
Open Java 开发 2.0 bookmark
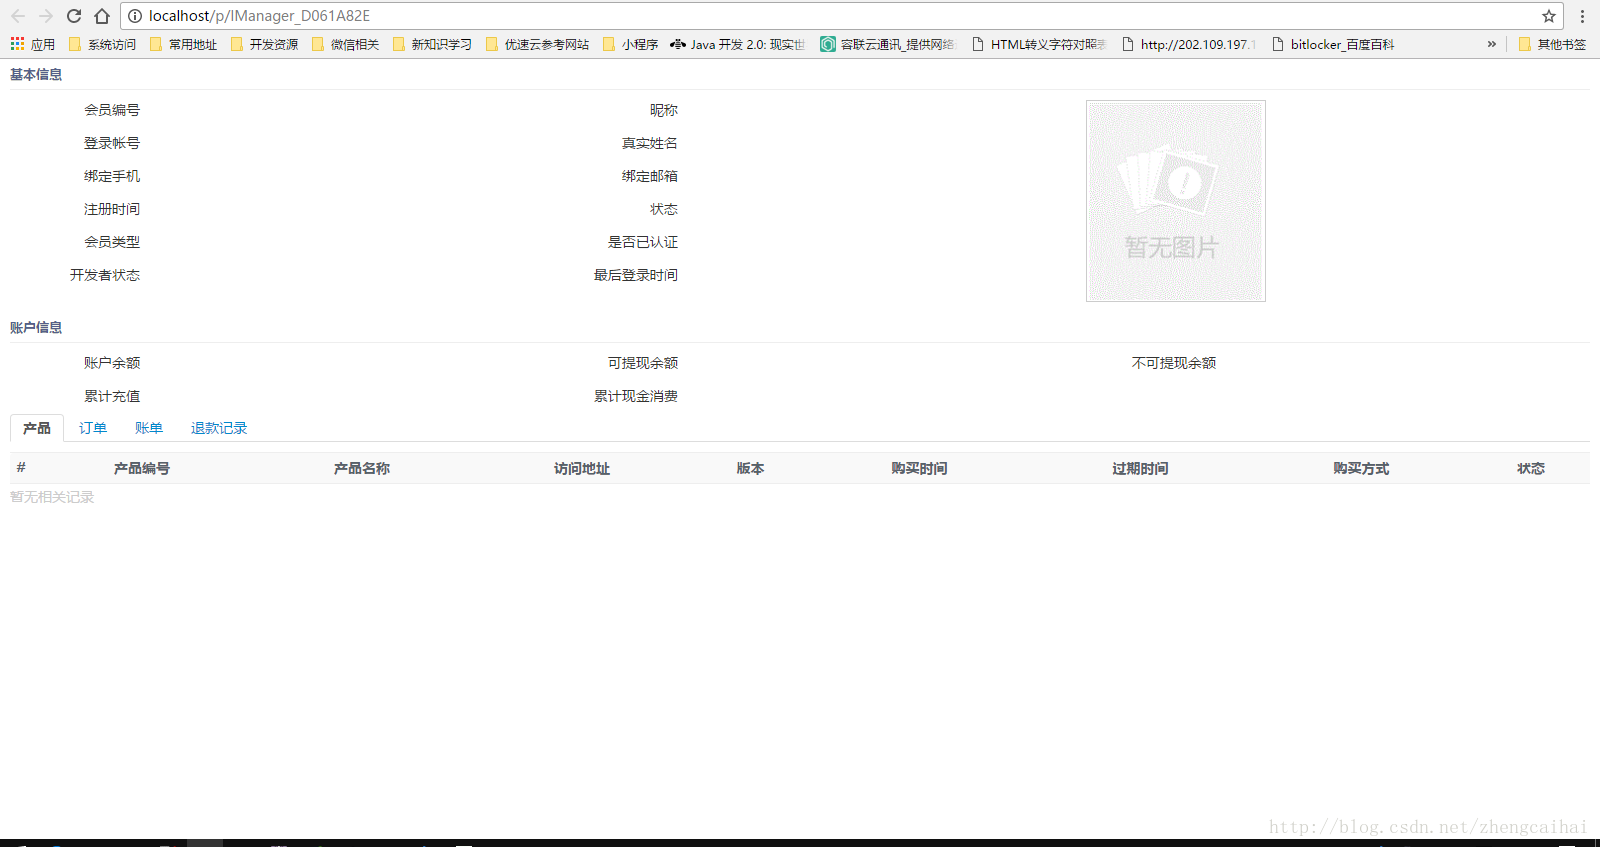738,44
